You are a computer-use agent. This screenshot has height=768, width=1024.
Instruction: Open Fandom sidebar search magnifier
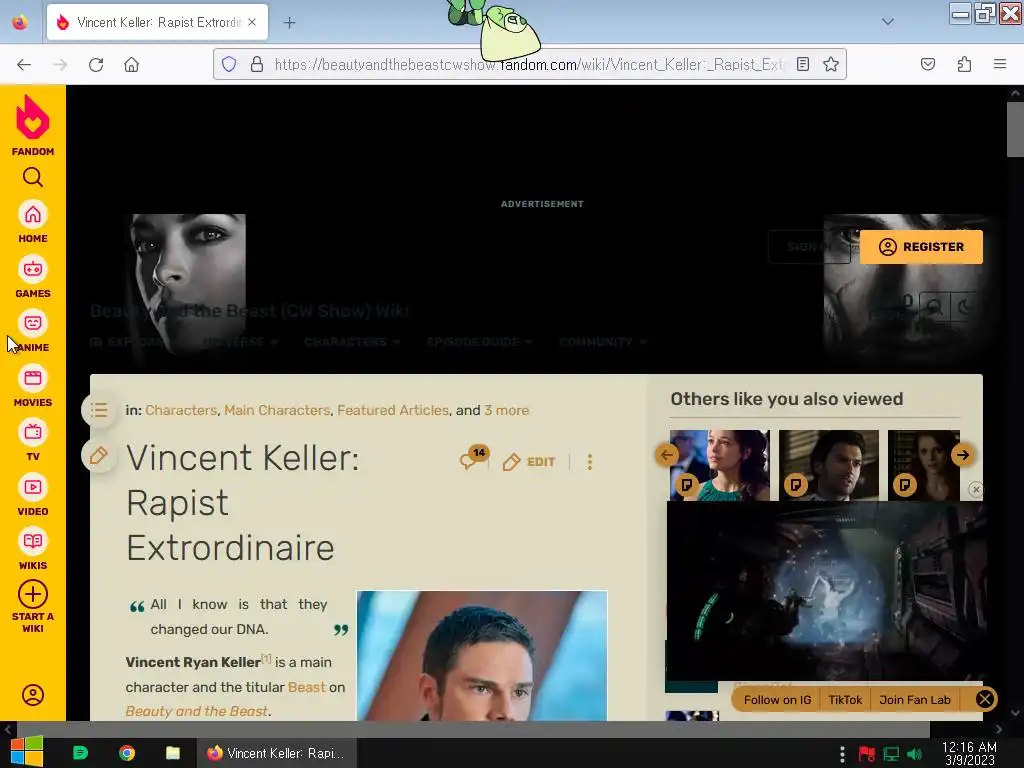(33, 177)
